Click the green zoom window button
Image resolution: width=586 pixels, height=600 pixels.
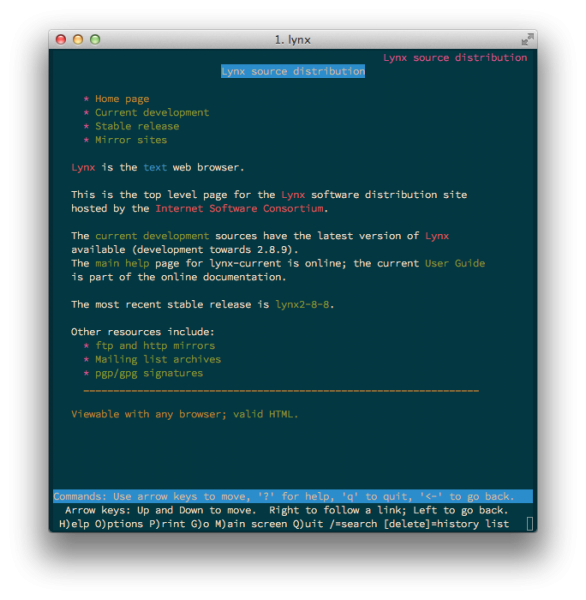tap(95, 39)
